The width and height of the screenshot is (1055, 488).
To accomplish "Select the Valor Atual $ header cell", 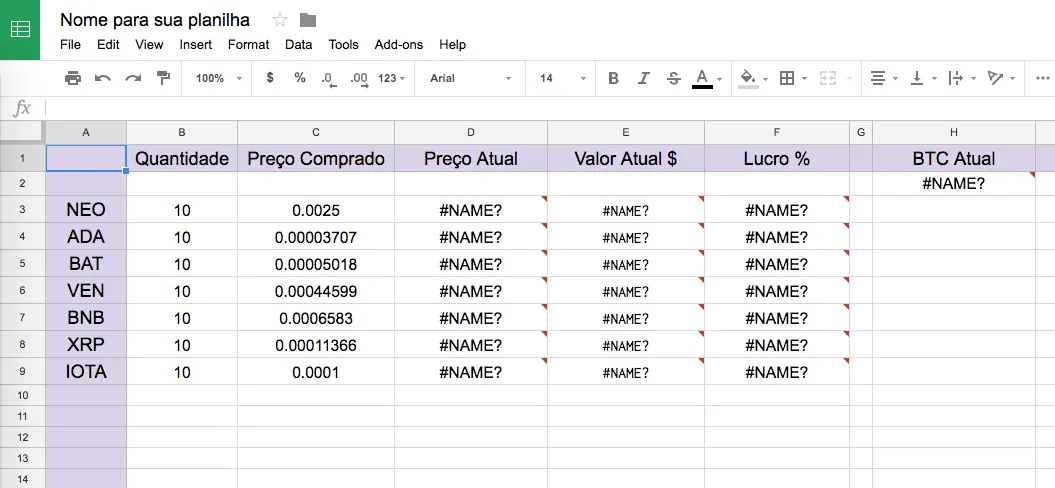I will pyautogui.click(x=626, y=159).
